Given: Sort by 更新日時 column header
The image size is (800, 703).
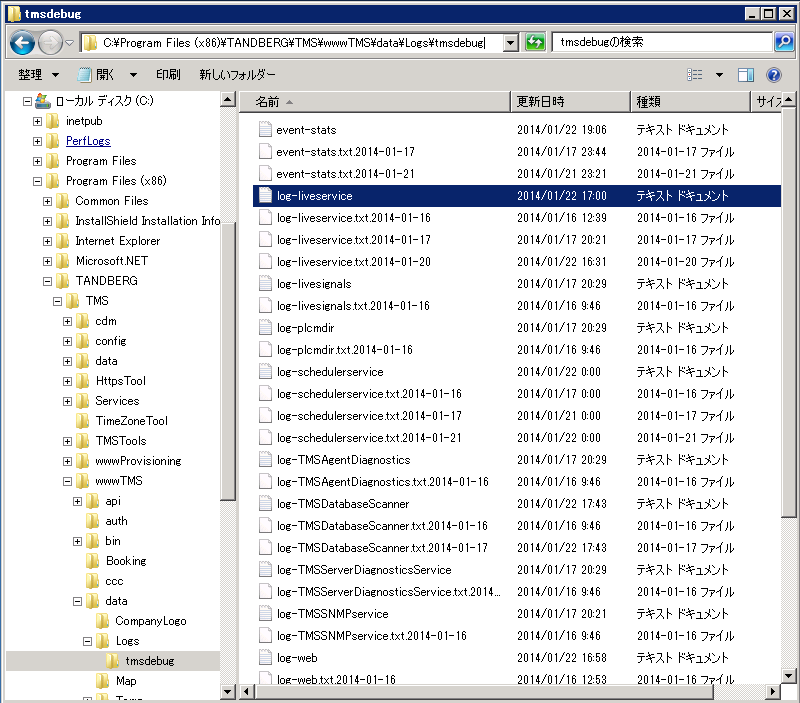Looking at the screenshot, I should 570,102.
